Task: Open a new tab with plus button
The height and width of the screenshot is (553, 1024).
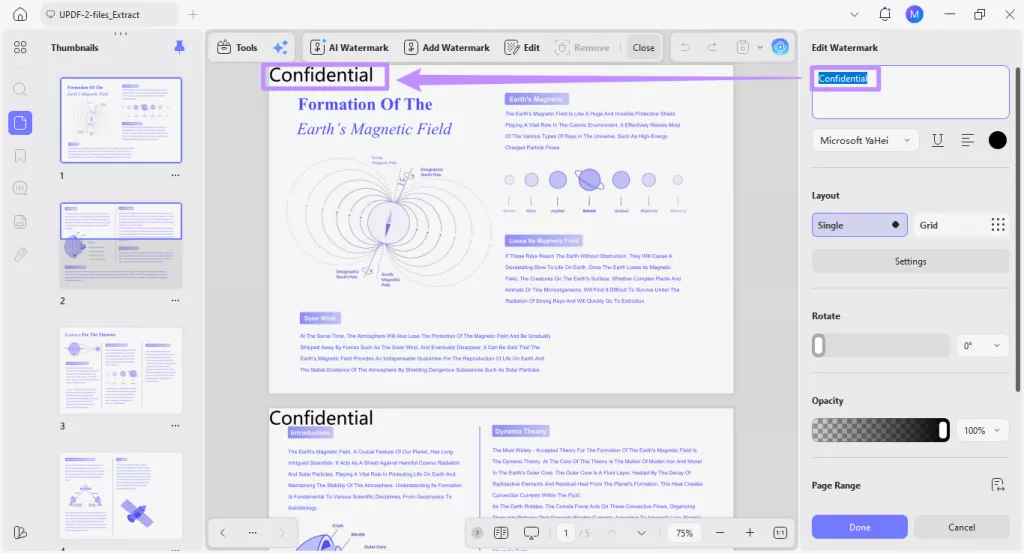Action: click(193, 14)
